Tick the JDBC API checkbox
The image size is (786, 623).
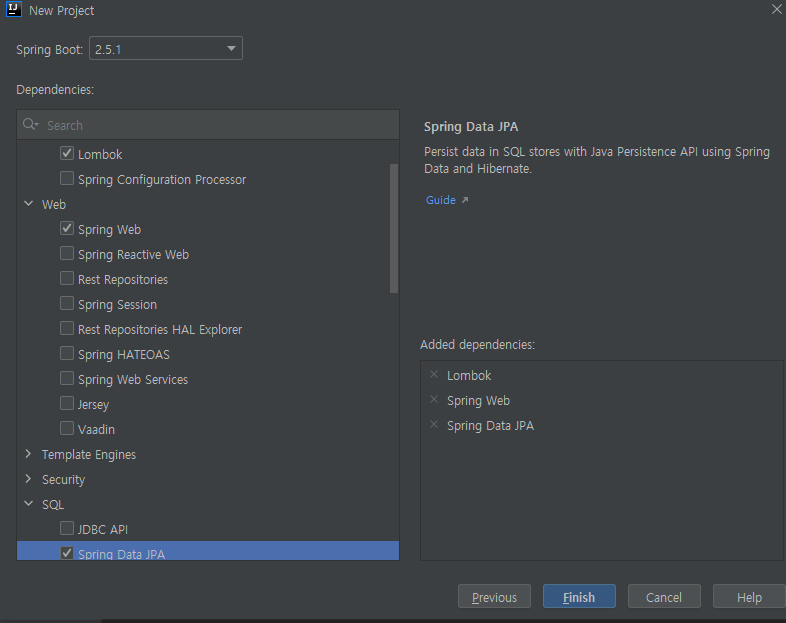coord(67,528)
